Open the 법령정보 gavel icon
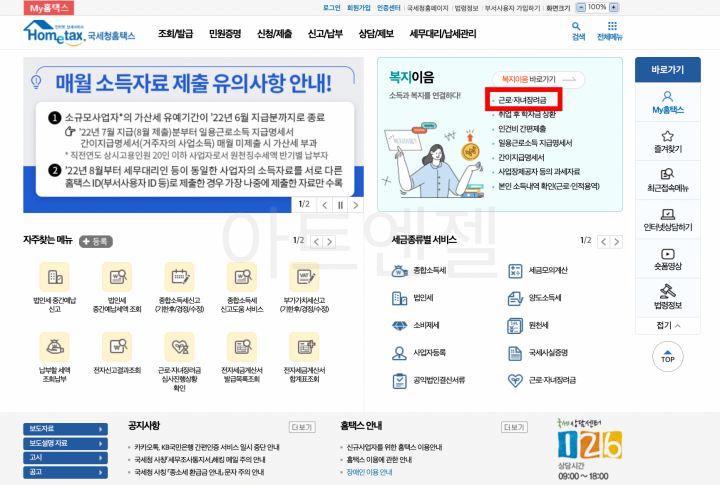 point(668,291)
